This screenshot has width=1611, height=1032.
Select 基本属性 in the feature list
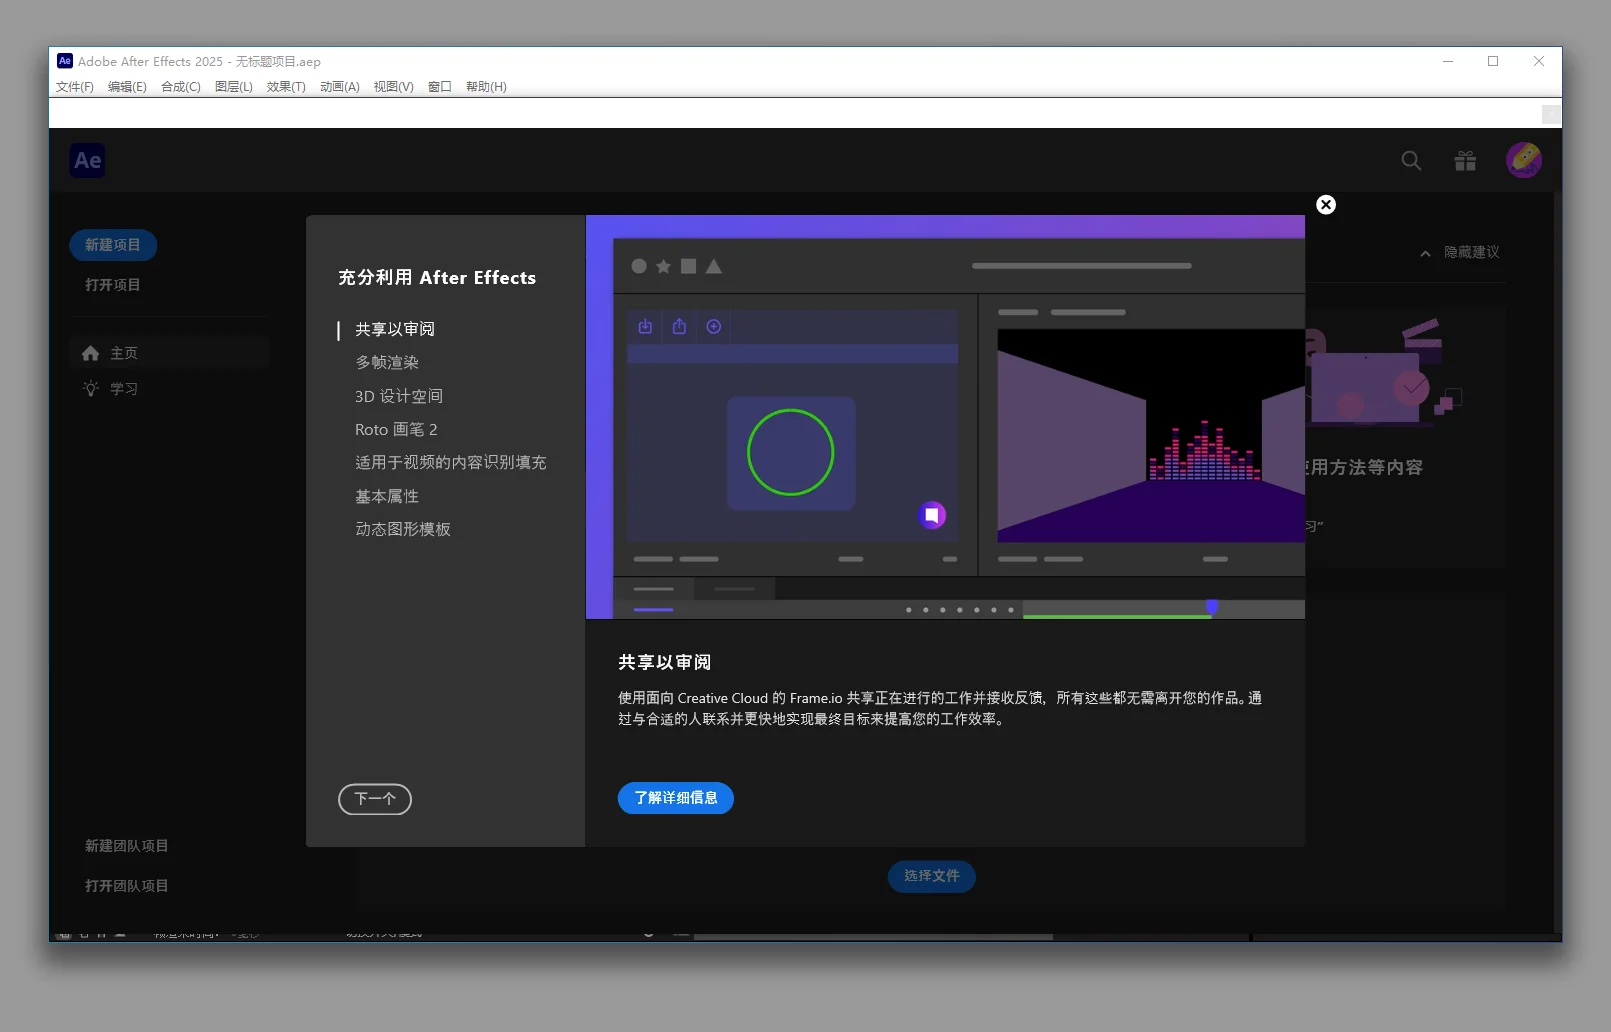pyautogui.click(x=387, y=496)
